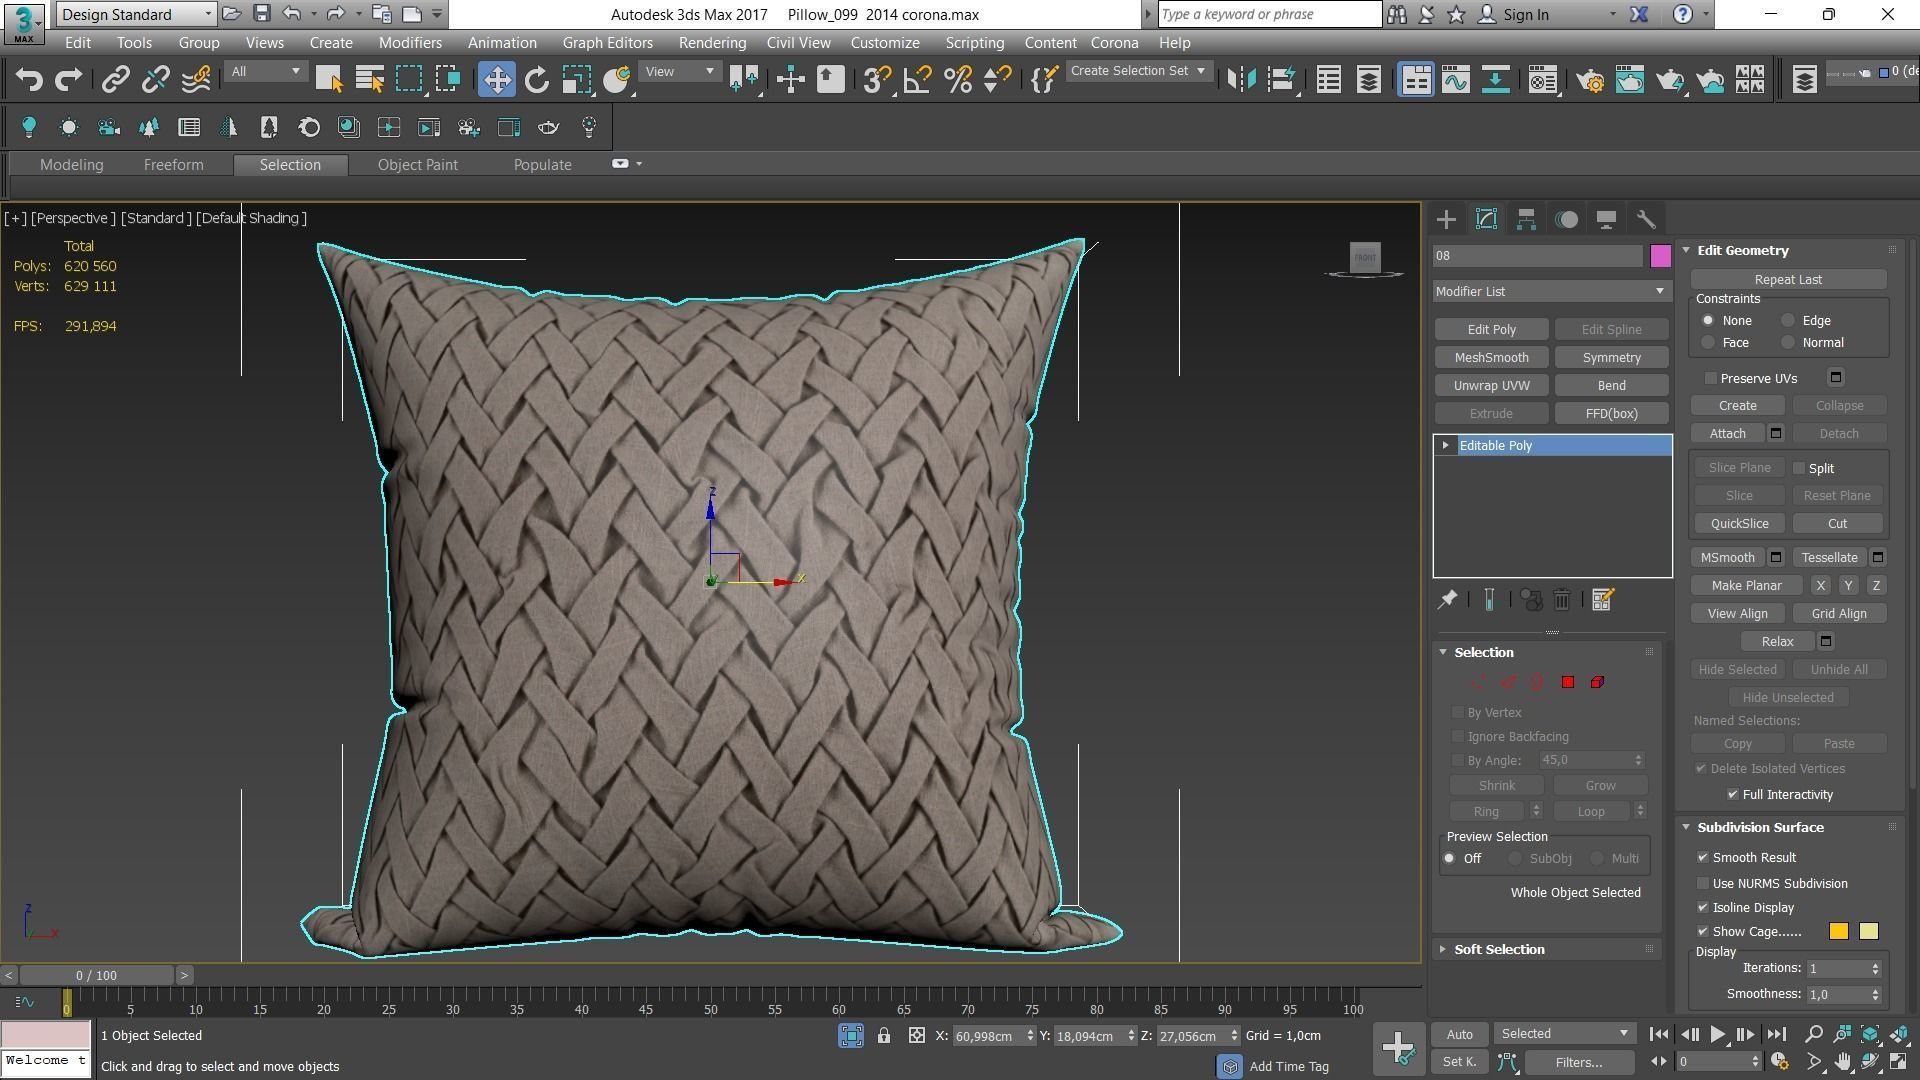1920x1080 pixels.
Task: Click the magenta object color swatch
Action: [1660, 256]
